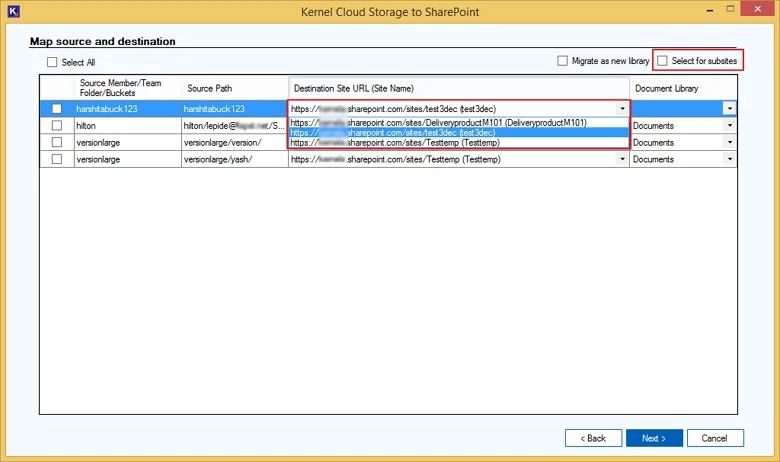Check the versionlarge/yash/ row checkbox
Image resolution: width=780 pixels, height=462 pixels.
tap(57, 159)
